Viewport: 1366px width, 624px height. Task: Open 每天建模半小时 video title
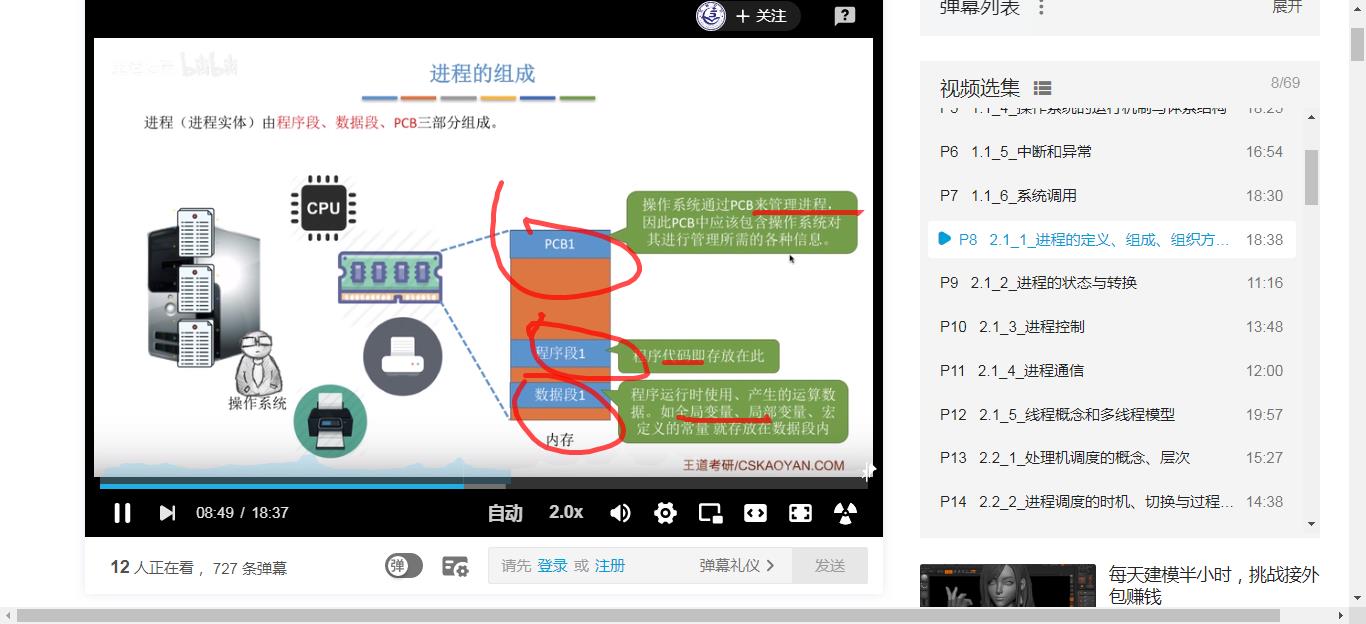click(x=1214, y=586)
